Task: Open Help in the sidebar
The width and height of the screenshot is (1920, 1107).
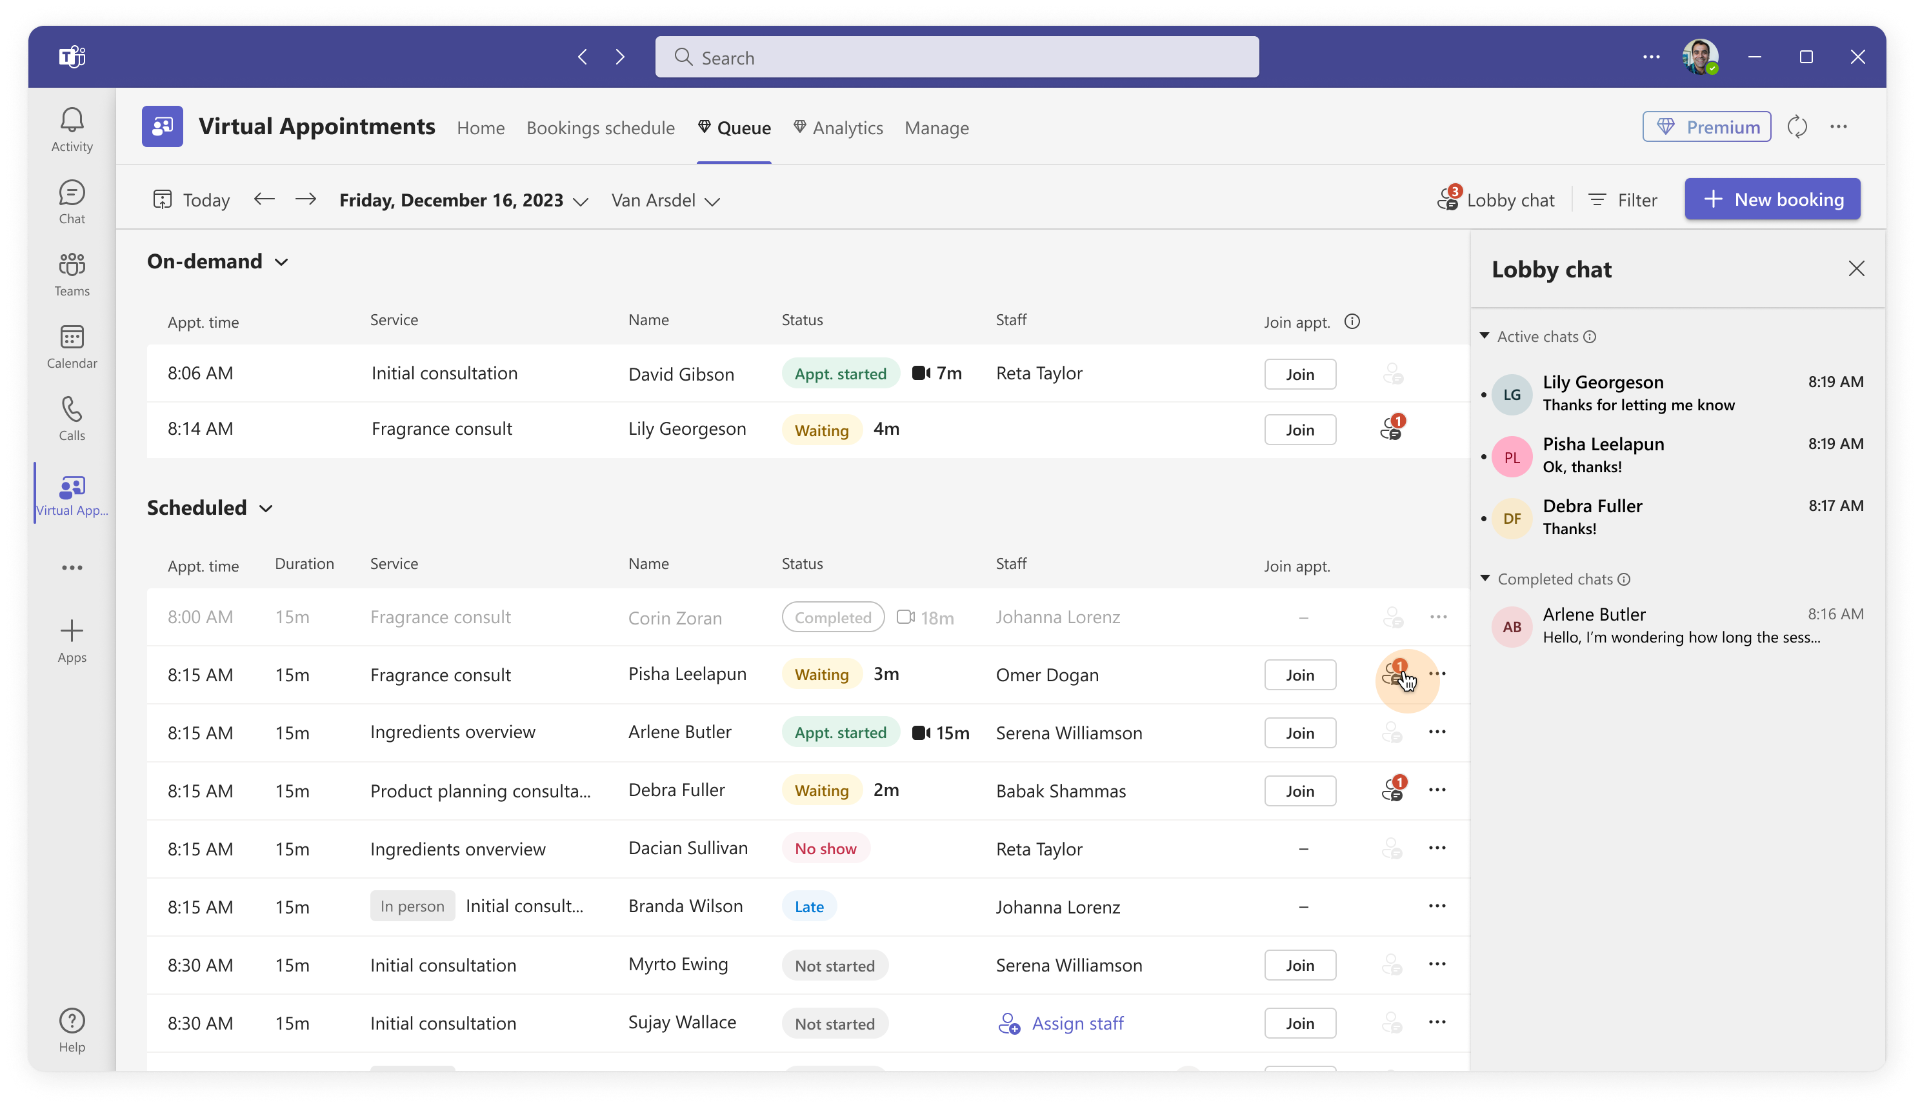Action: [72, 1031]
